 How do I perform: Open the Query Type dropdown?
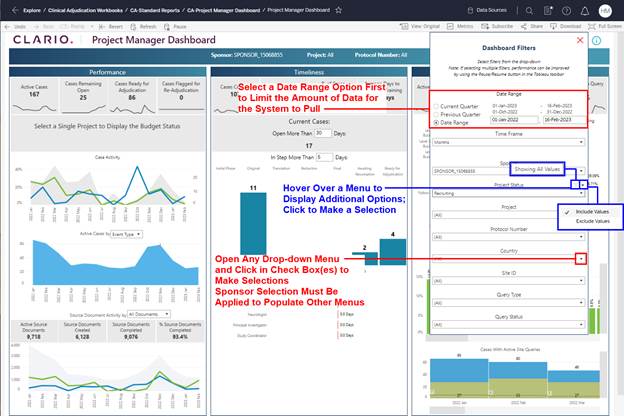(509, 303)
